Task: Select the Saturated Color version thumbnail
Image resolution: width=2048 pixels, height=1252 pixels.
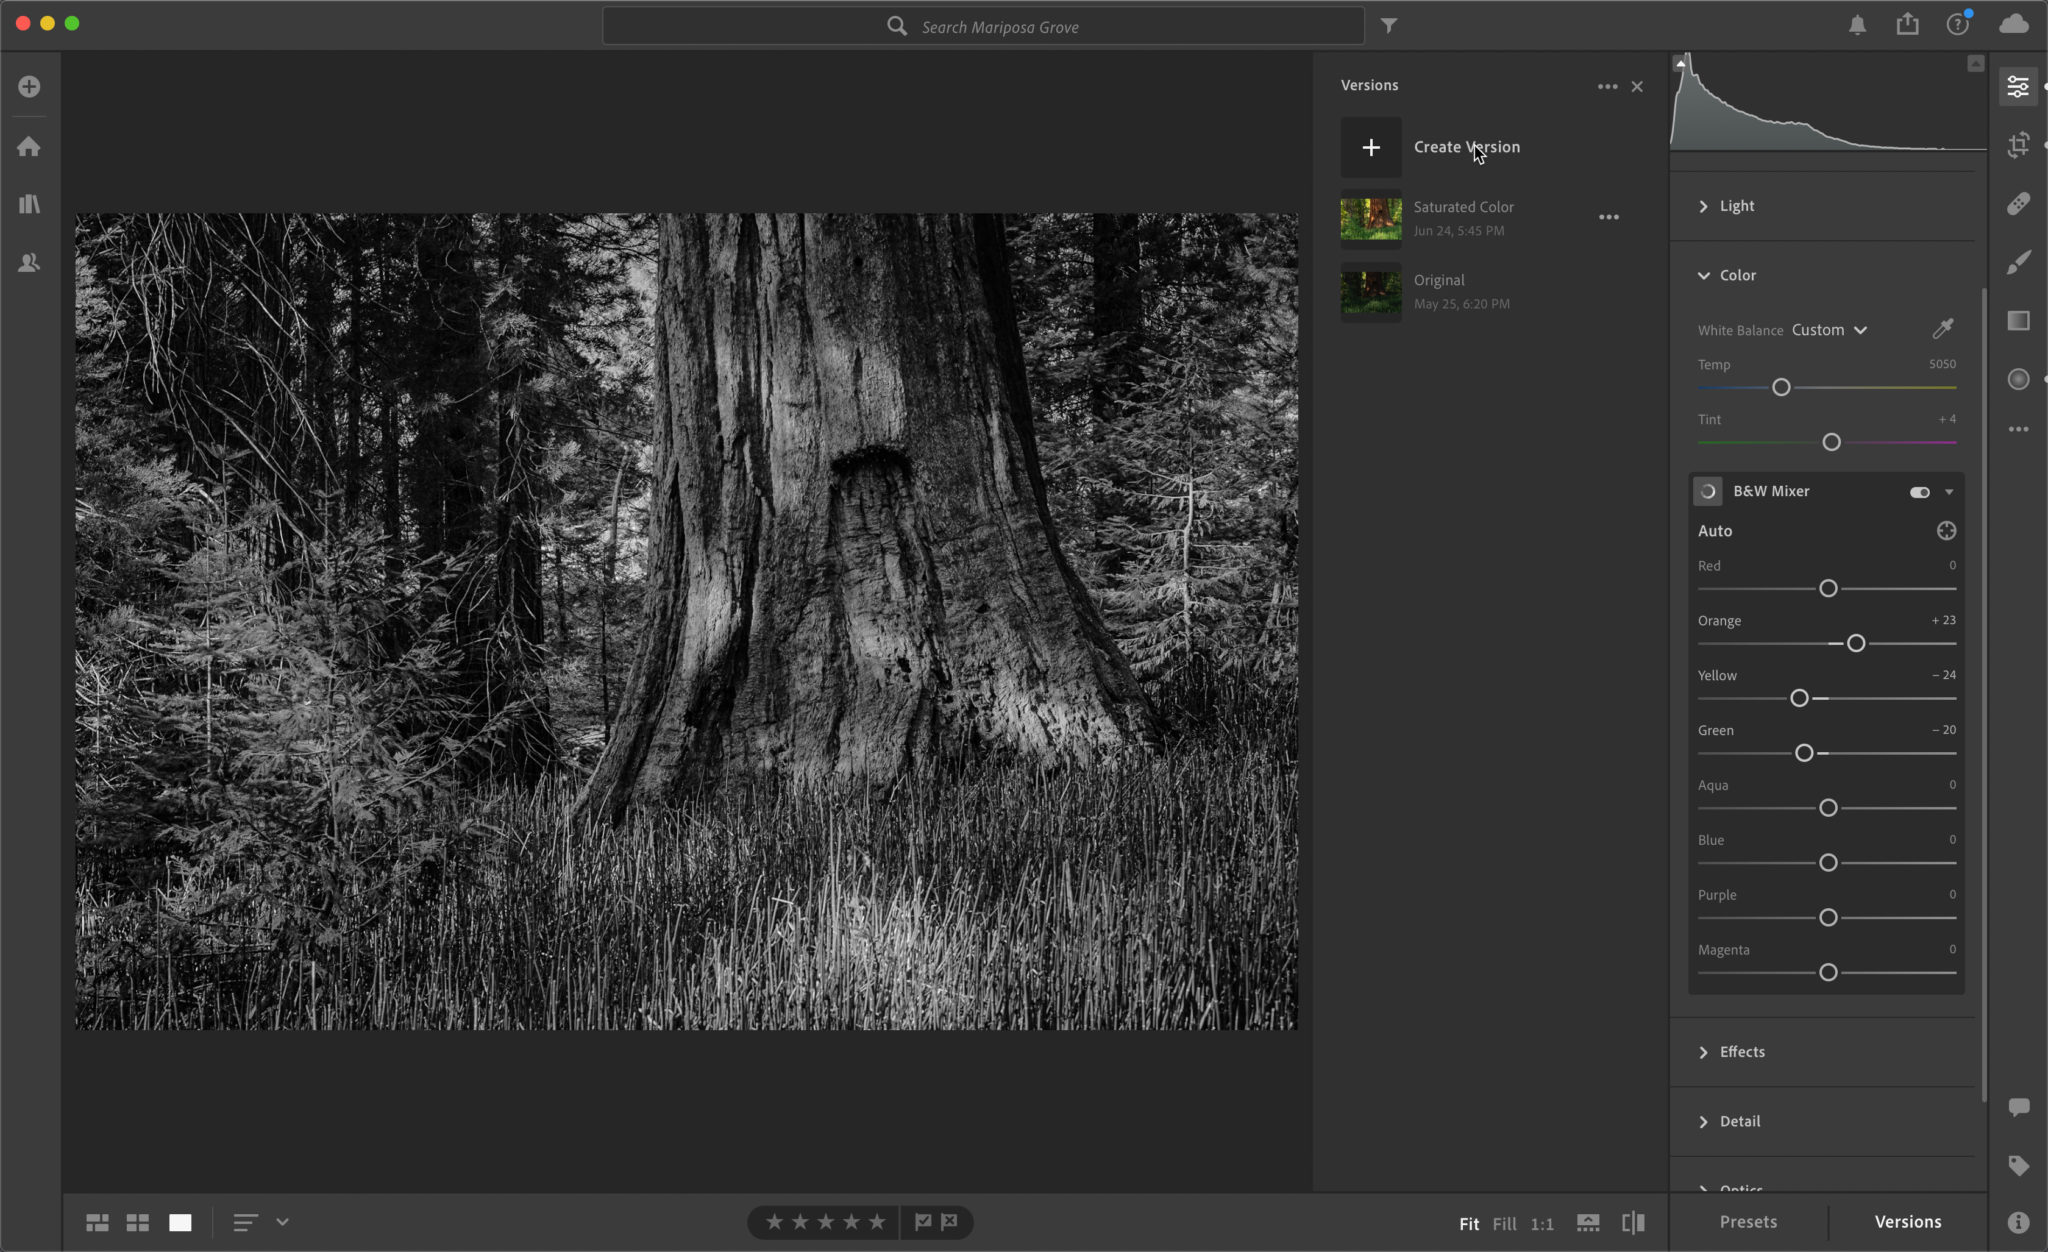Action: coord(1369,217)
